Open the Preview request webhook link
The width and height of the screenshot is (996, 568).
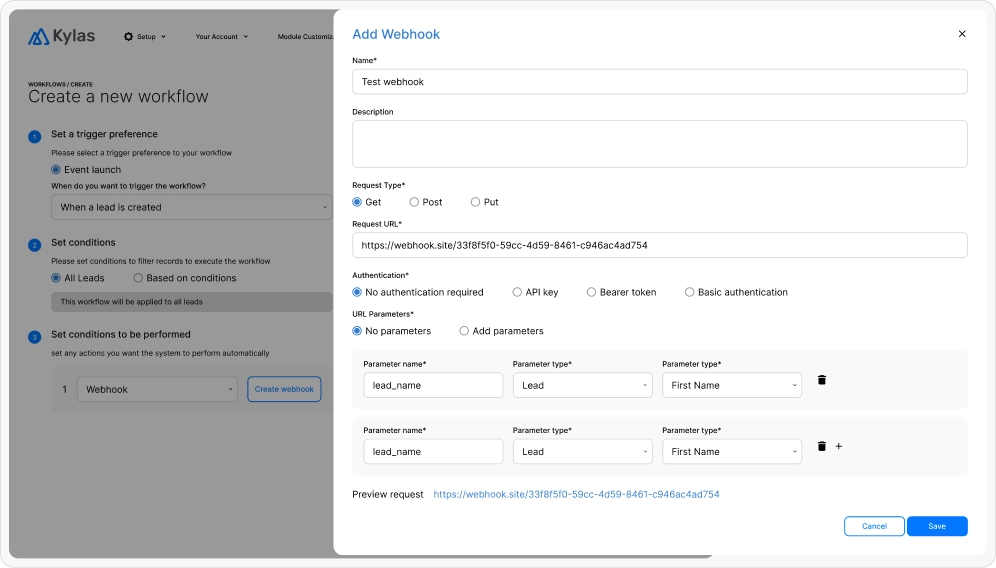click(576, 494)
